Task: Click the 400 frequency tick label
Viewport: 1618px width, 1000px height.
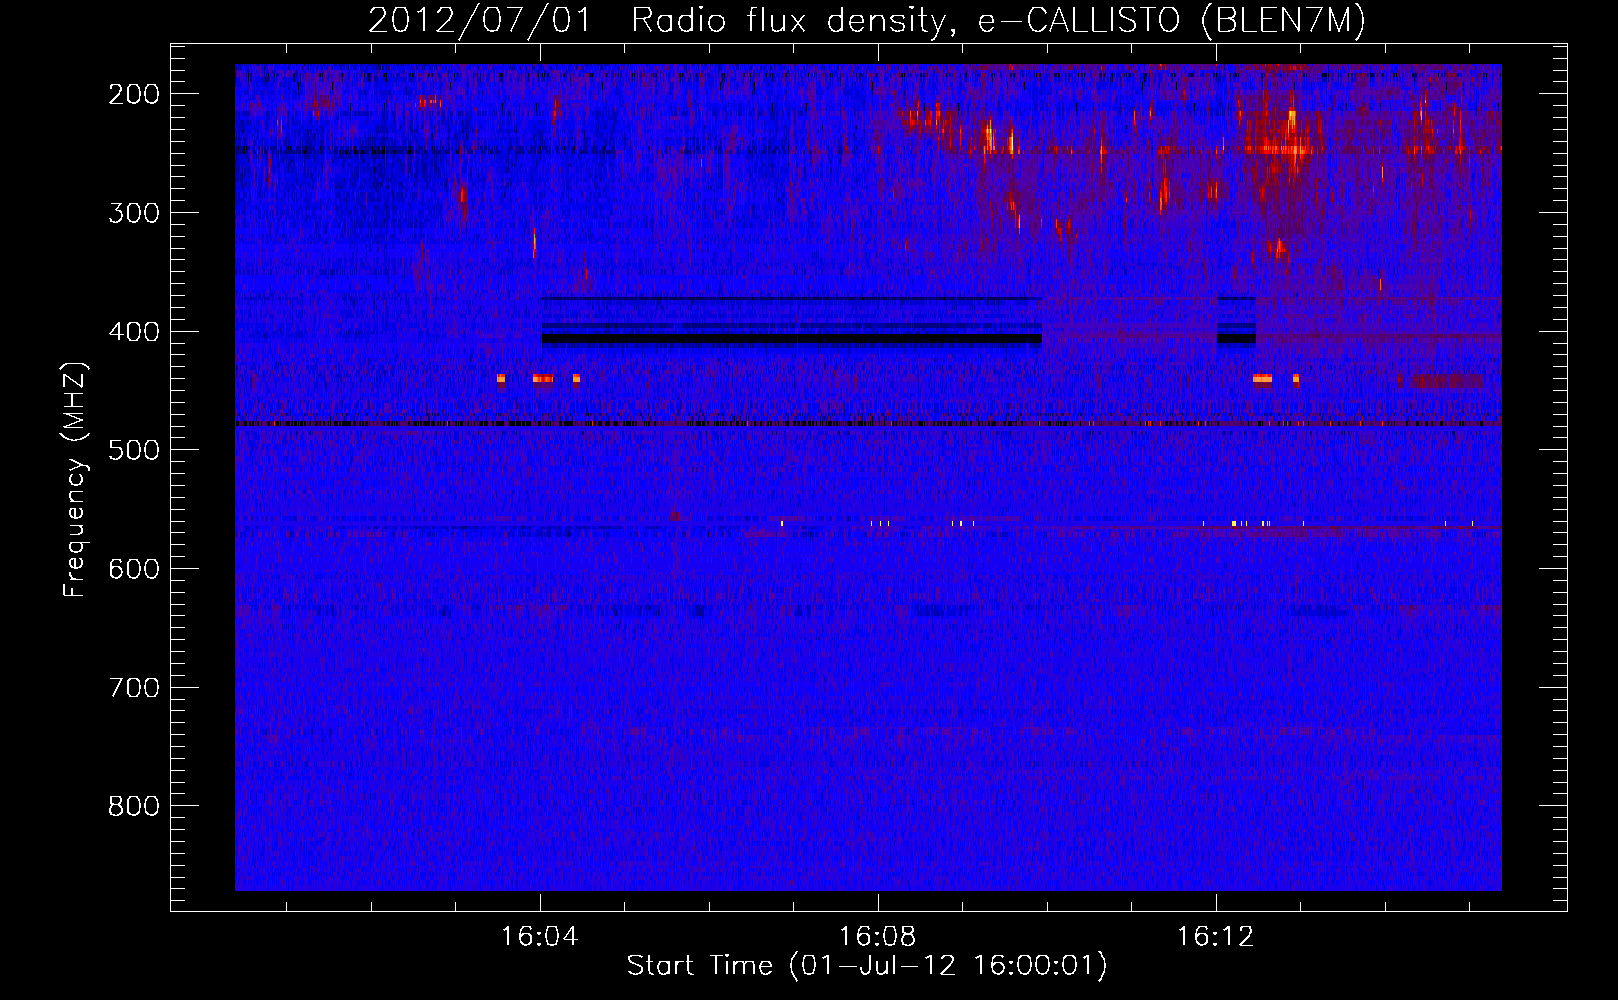Action: (x=134, y=332)
